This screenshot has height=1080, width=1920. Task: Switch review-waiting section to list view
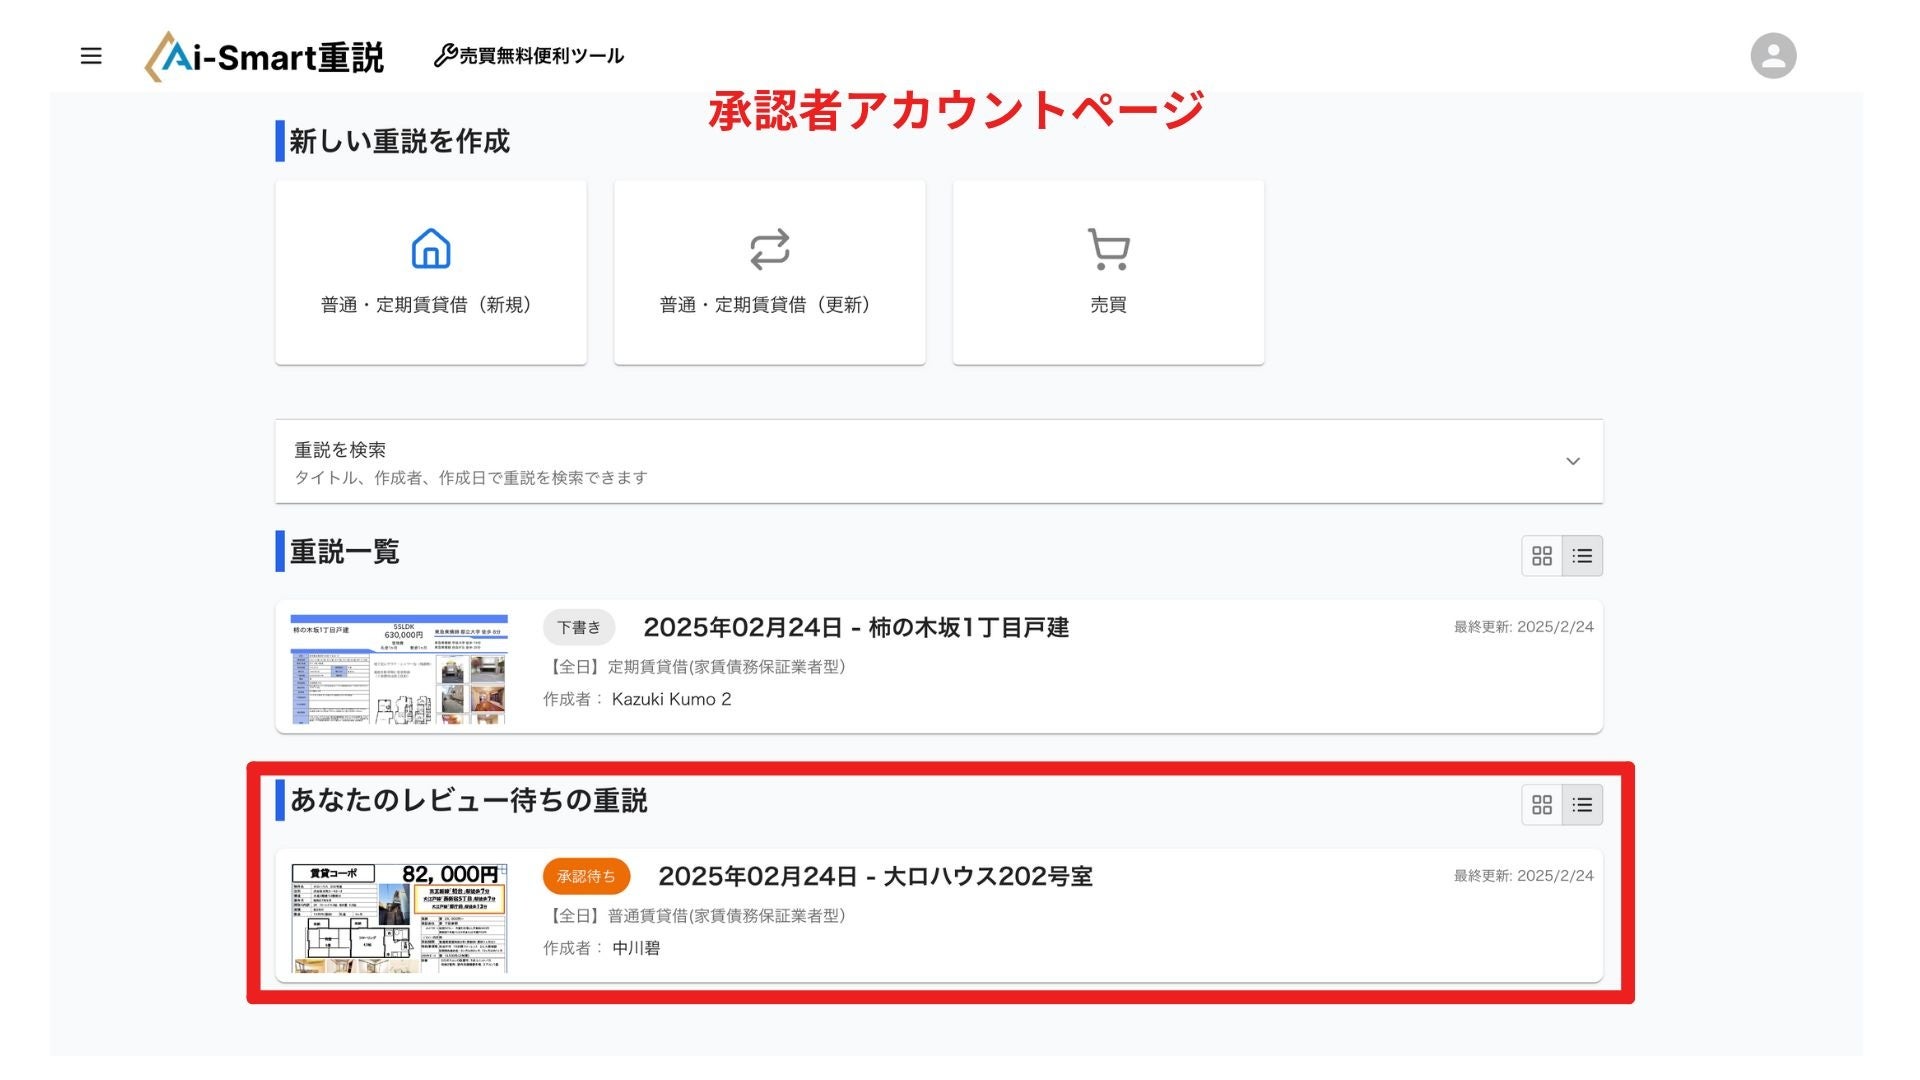1582,805
